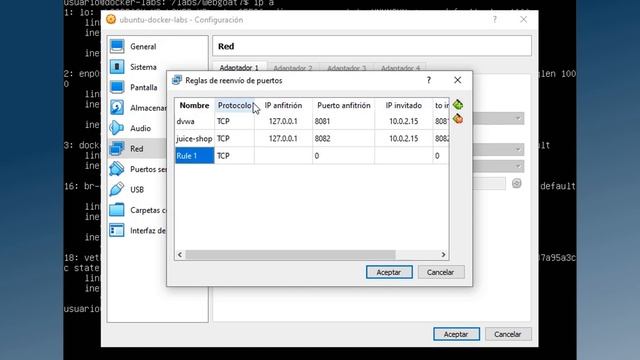Click host port 8082 cell
The height and width of the screenshot is (360, 640).
click(x=344, y=139)
